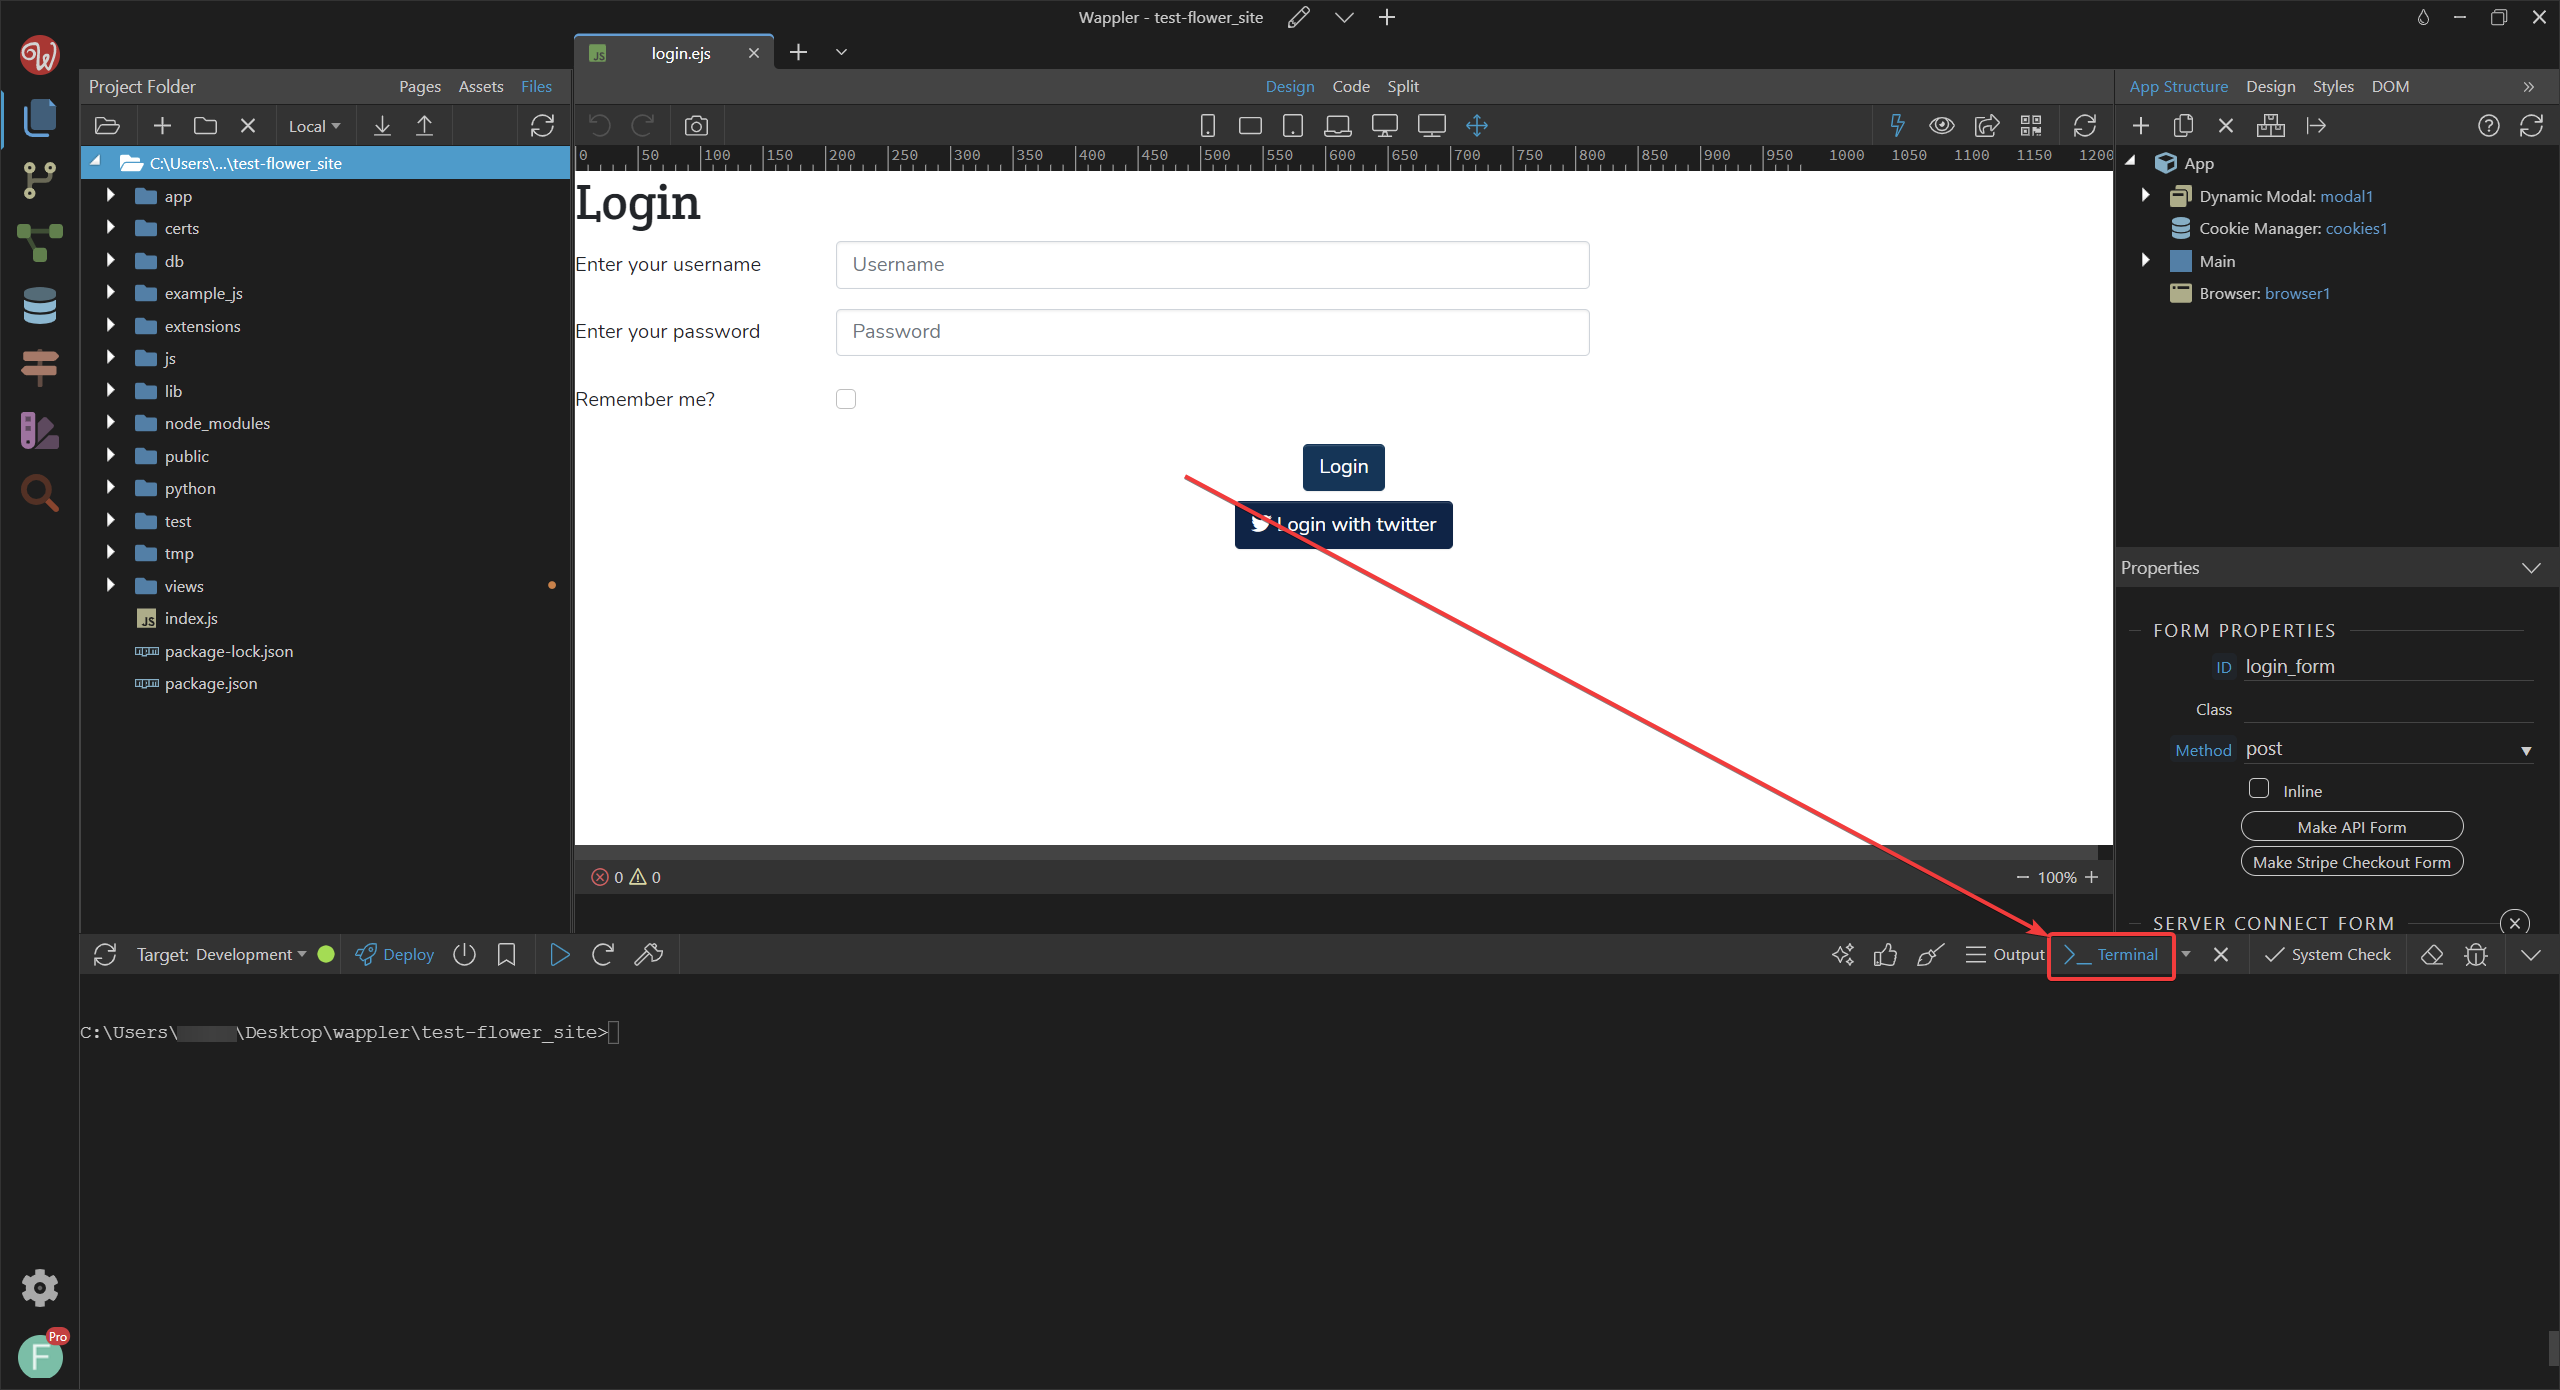The height and width of the screenshot is (1390, 2560).
Task: Click the build hammer icon
Action: [x=648, y=954]
